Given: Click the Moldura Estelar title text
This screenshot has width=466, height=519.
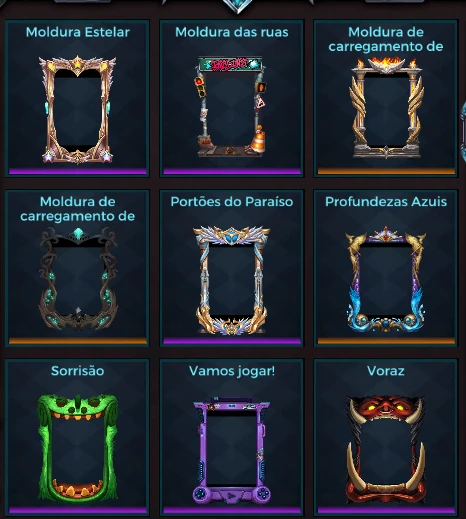Looking at the screenshot, I should [78, 32].
